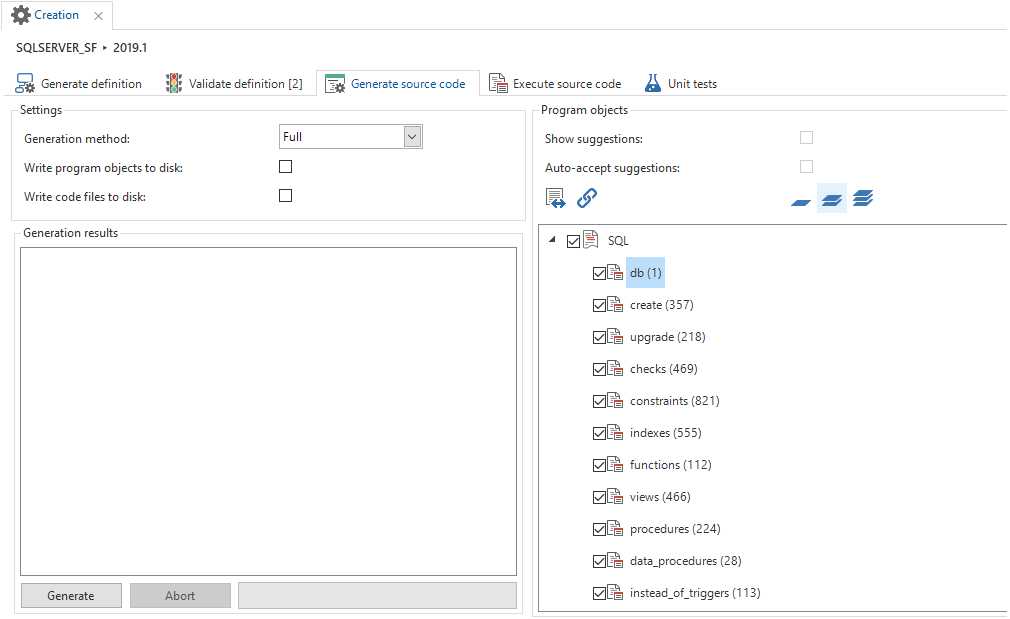The image size is (1010, 619).
Task: Click the document with arrows icon
Action: click(556, 198)
